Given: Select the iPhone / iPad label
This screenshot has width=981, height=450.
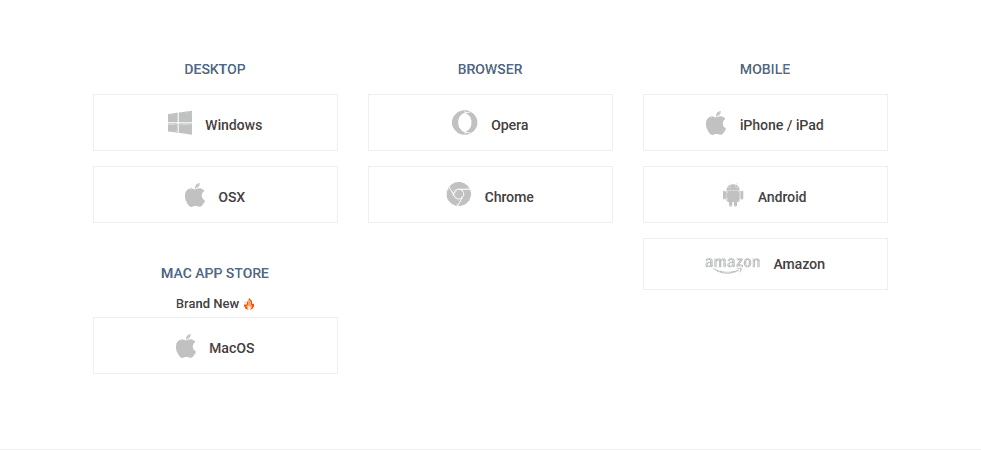Looking at the screenshot, I should click(781, 125).
